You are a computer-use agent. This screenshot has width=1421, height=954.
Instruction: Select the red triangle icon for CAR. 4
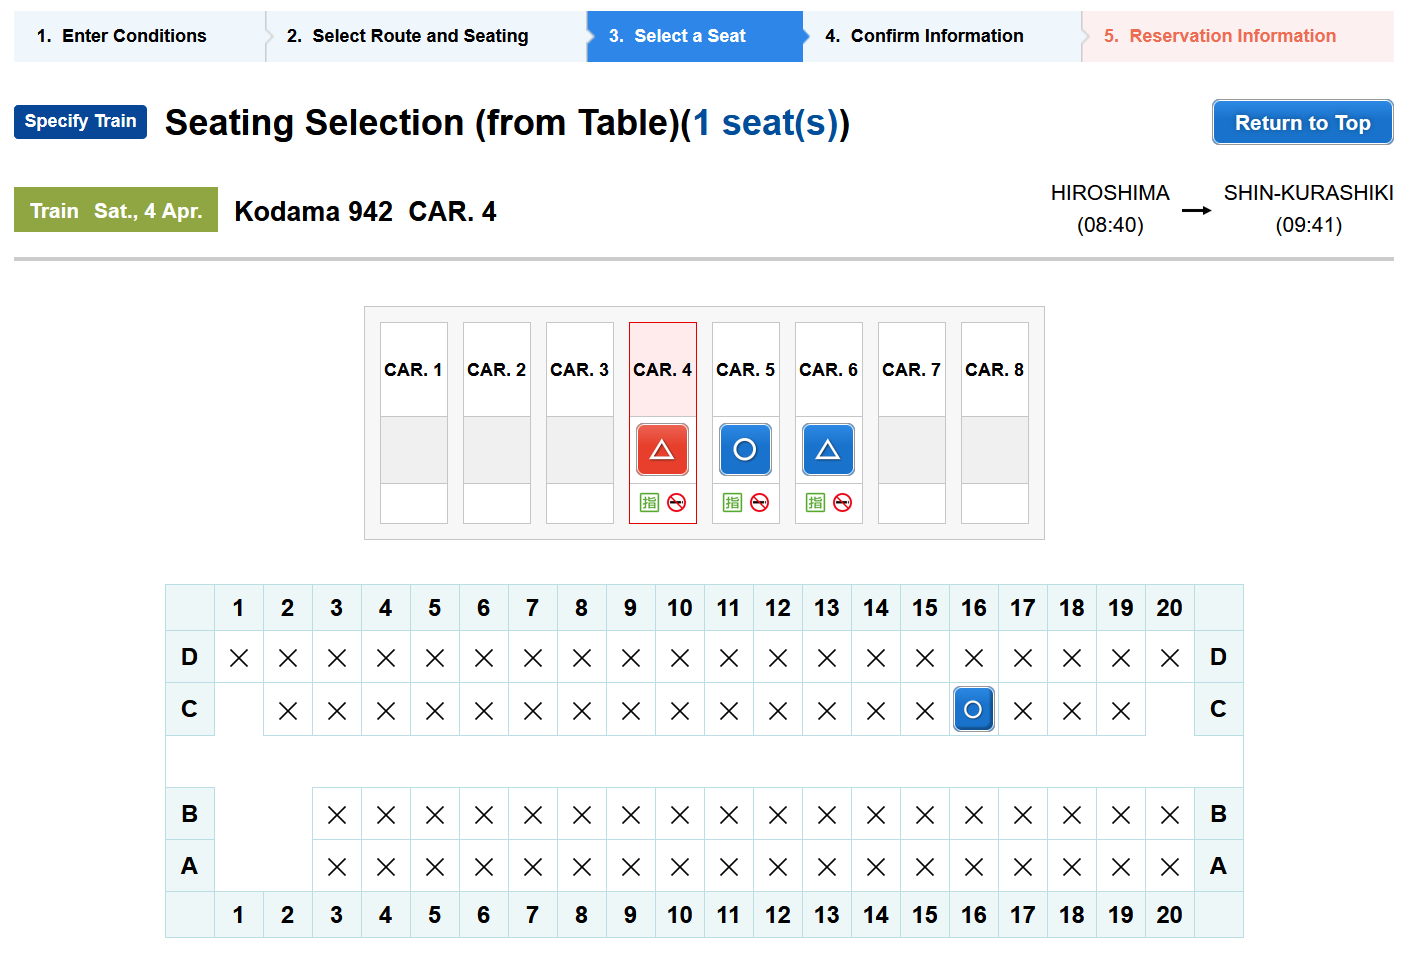tap(662, 450)
